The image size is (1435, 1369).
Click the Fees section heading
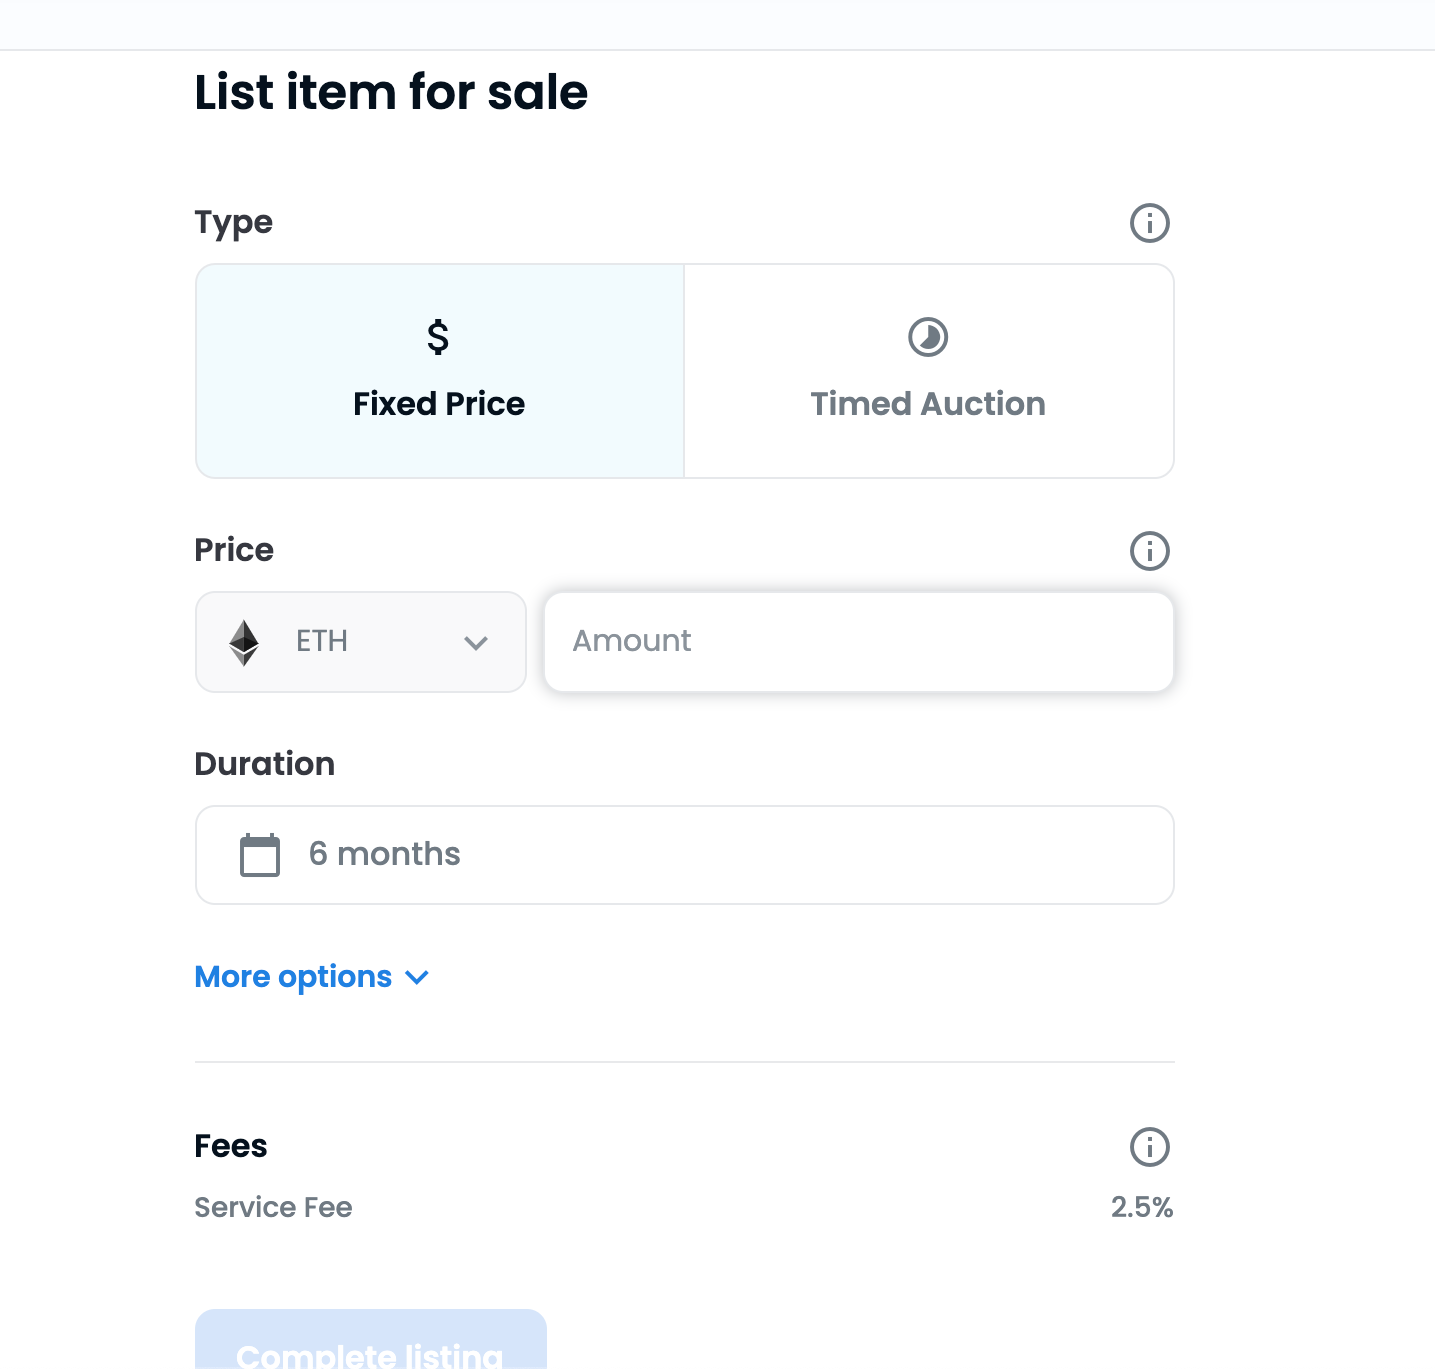point(231,1146)
